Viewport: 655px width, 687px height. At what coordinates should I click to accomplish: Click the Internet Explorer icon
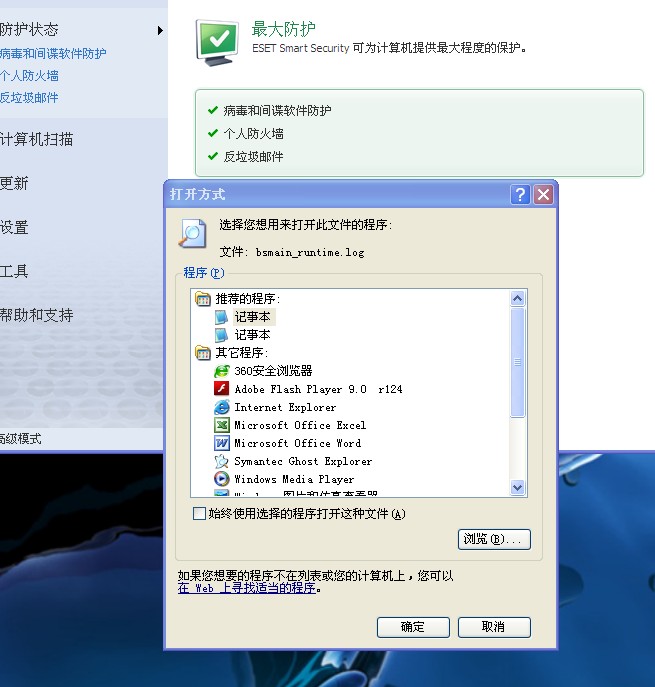(221, 407)
